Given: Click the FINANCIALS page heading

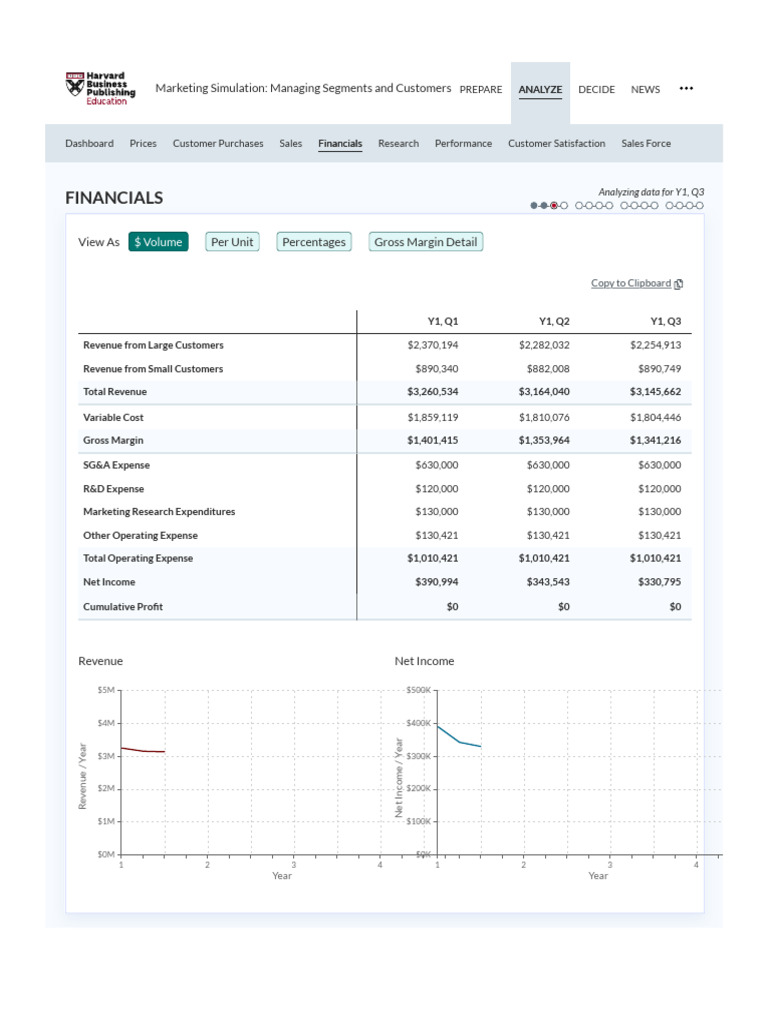Looking at the screenshot, I should [114, 198].
